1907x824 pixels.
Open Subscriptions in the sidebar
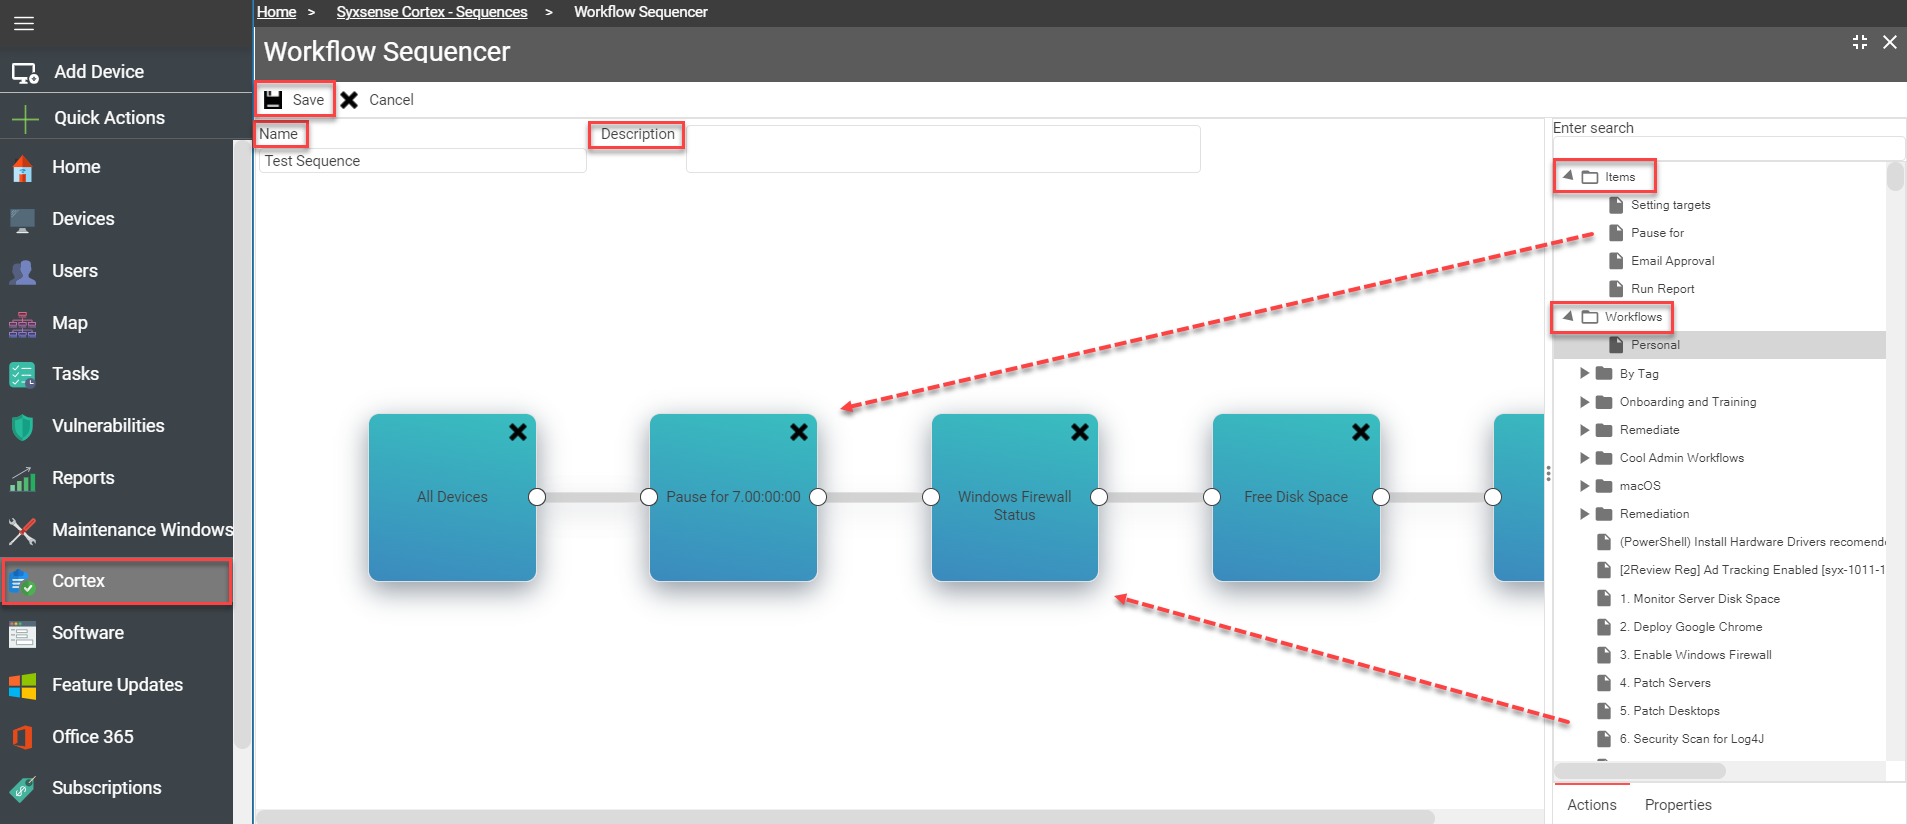coord(106,788)
